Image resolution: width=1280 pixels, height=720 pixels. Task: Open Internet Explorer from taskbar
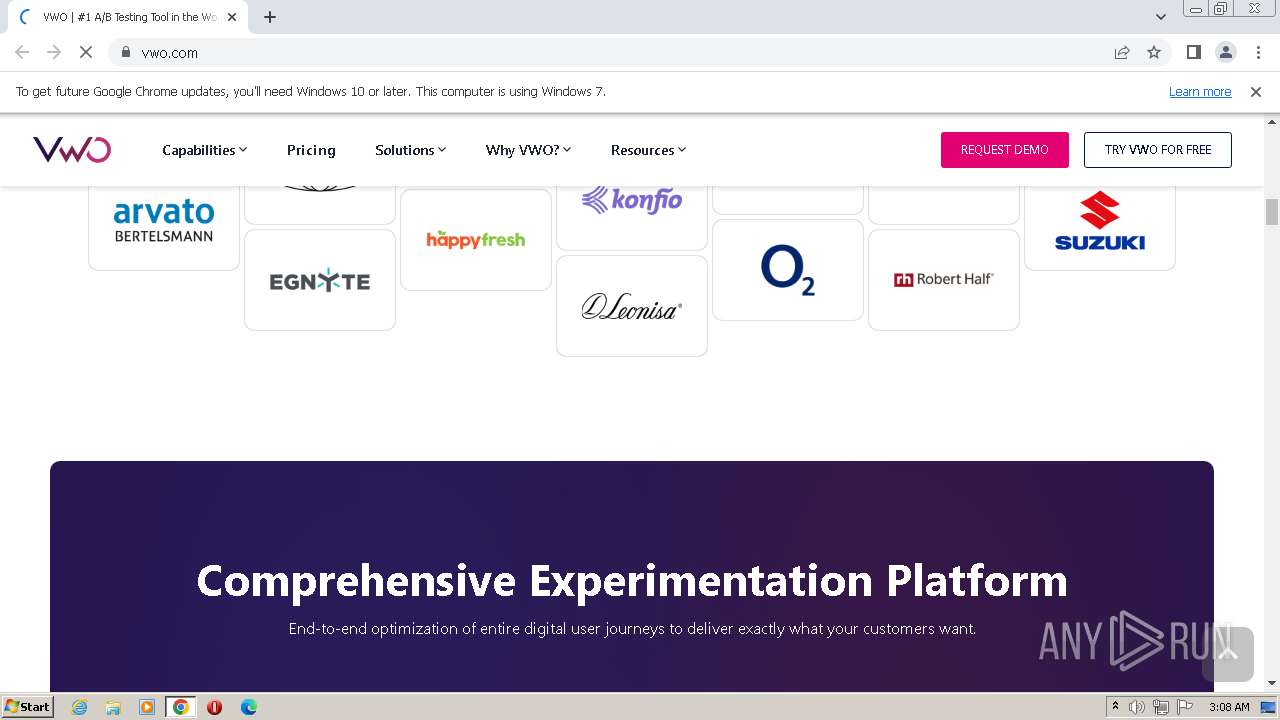79,707
